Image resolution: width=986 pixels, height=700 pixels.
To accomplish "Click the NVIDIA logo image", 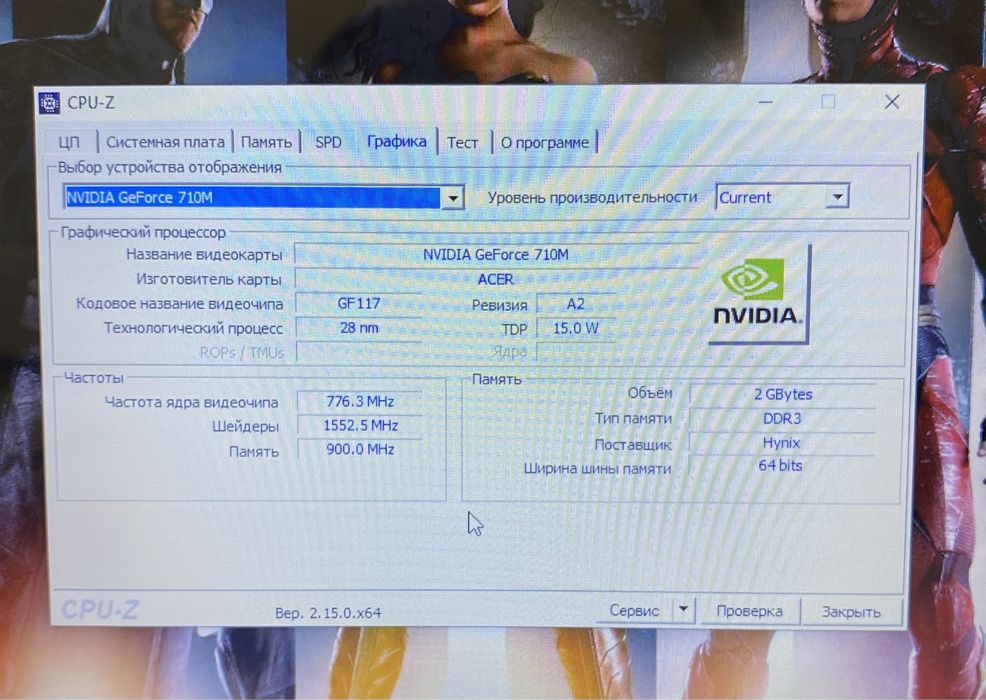I will click(x=759, y=294).
